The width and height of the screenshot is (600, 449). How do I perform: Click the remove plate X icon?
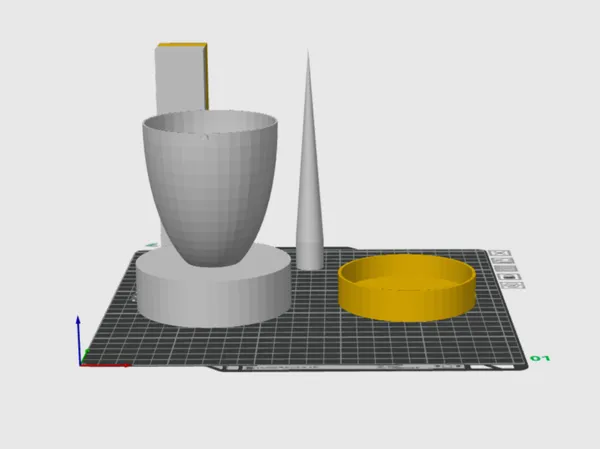500,253
